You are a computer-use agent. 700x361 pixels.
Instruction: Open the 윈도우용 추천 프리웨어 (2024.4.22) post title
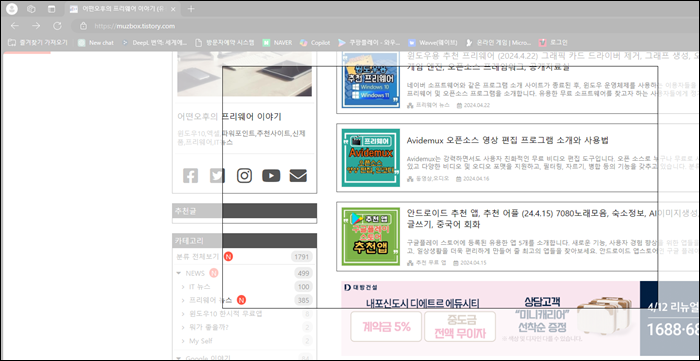click(x=553, y=62)
